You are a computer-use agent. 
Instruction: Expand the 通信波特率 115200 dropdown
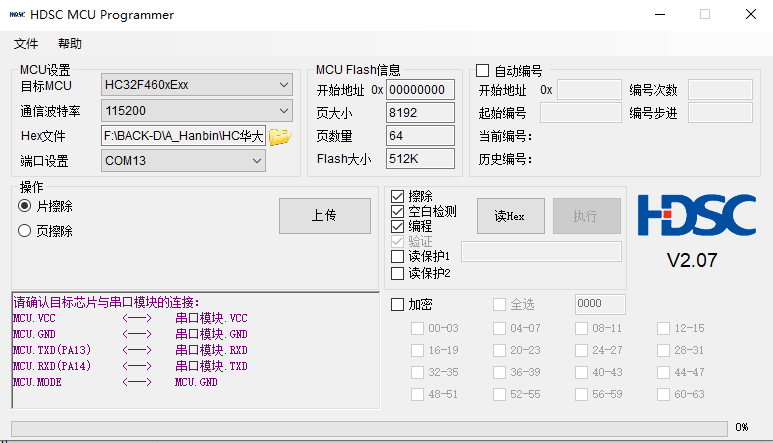point(197,111)
